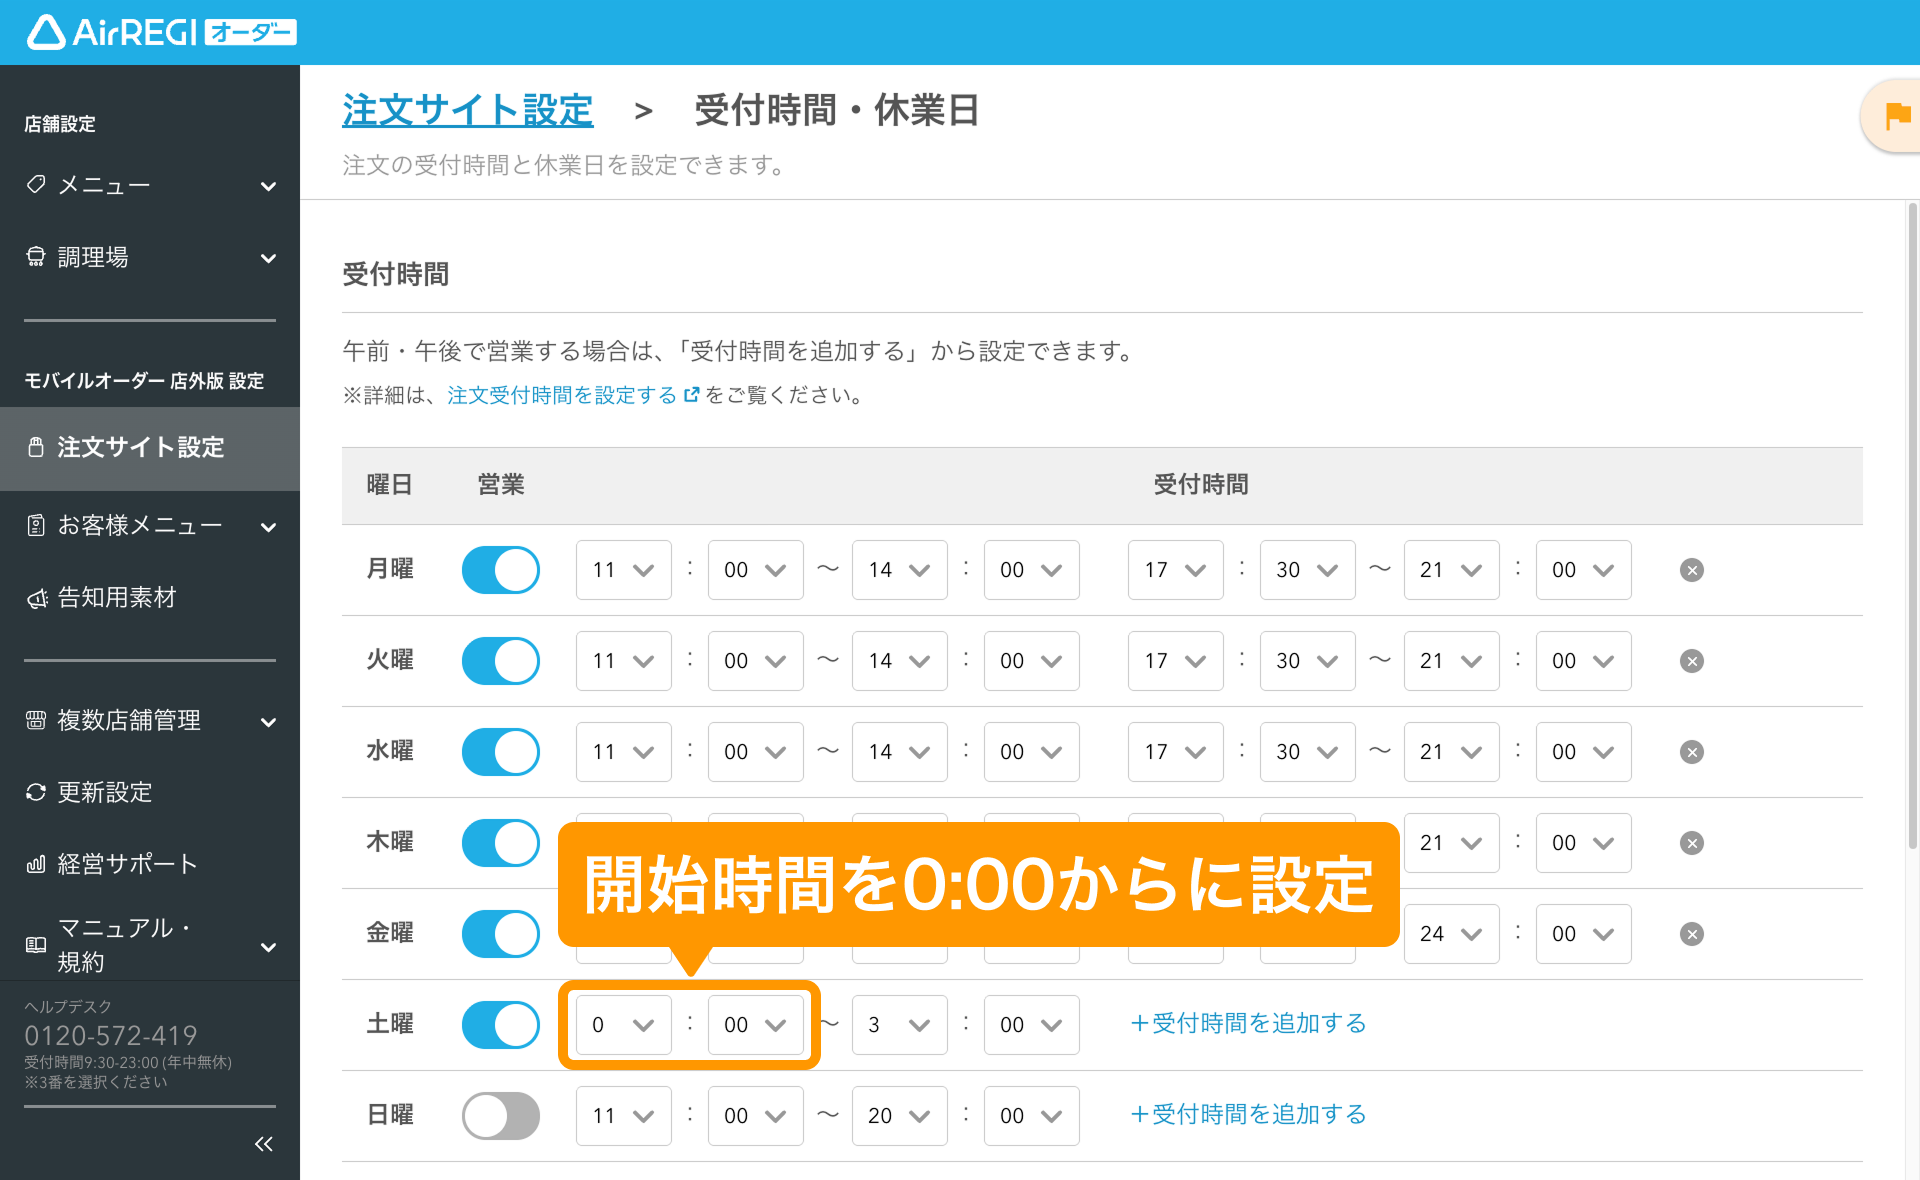The width and height of the screenshot is (1920, 1180).
Task: Toggle 水曜 business switch
Action: click(501, 752)
